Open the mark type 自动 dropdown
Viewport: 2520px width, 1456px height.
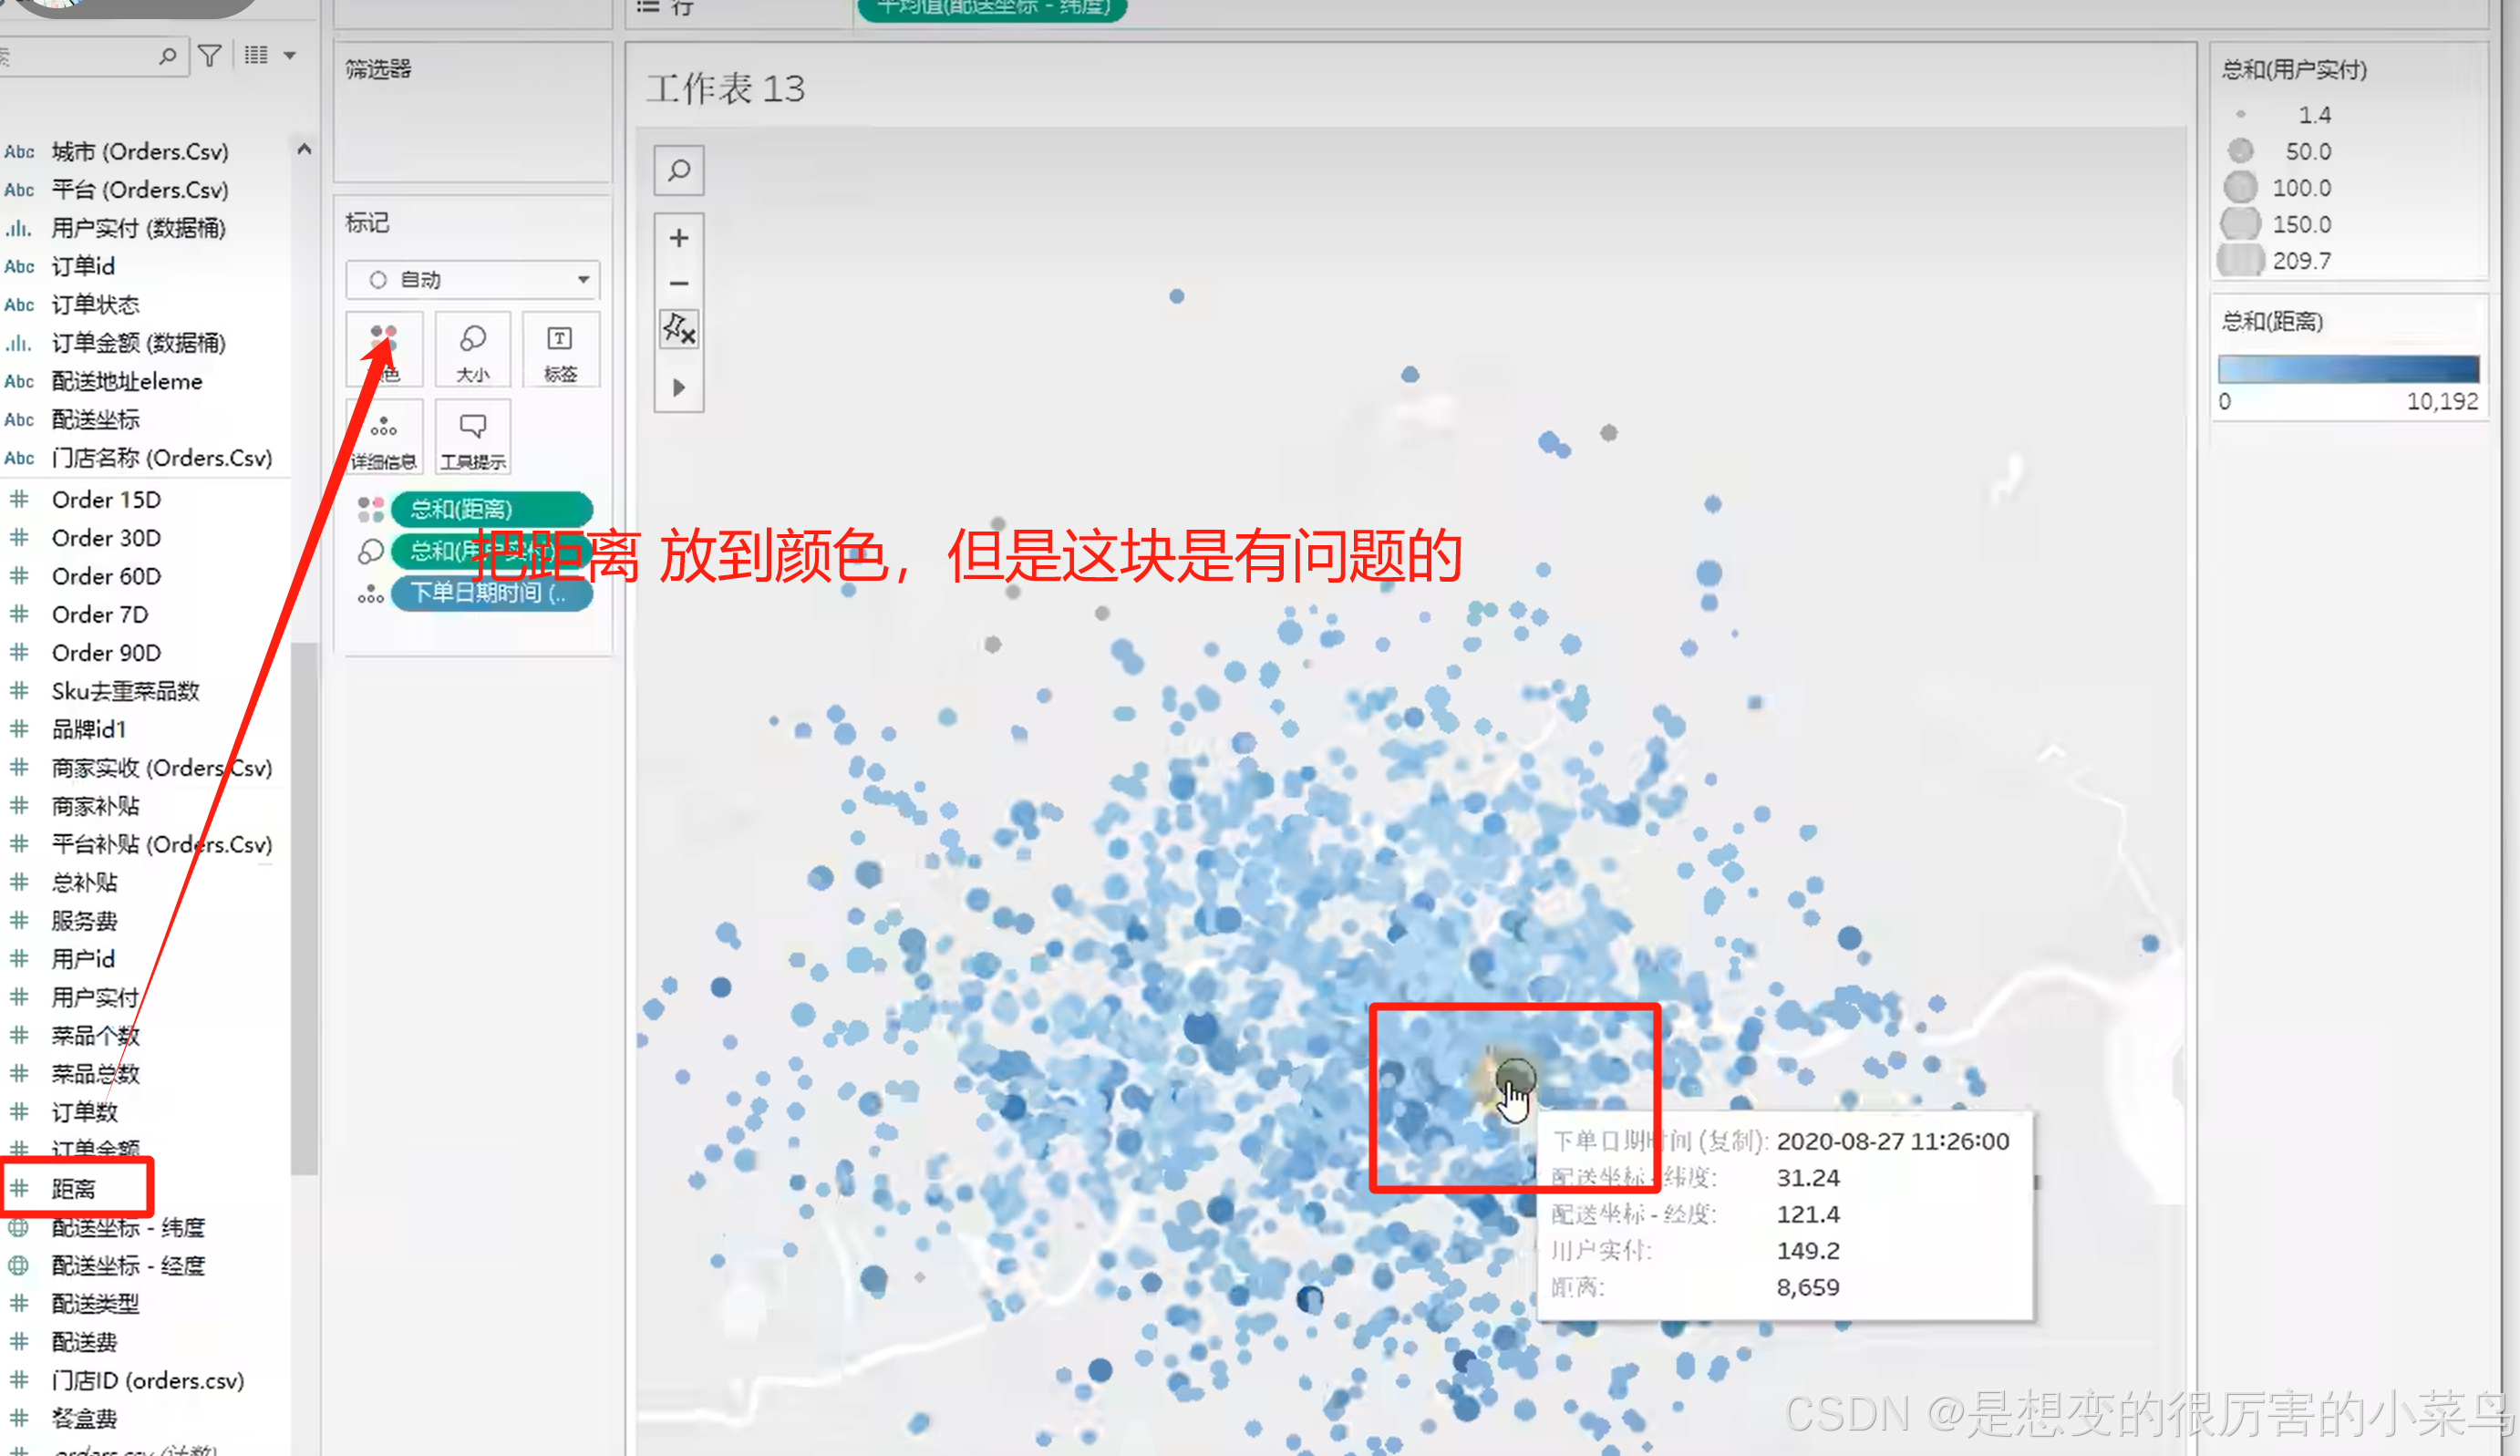tap(472, 280)
